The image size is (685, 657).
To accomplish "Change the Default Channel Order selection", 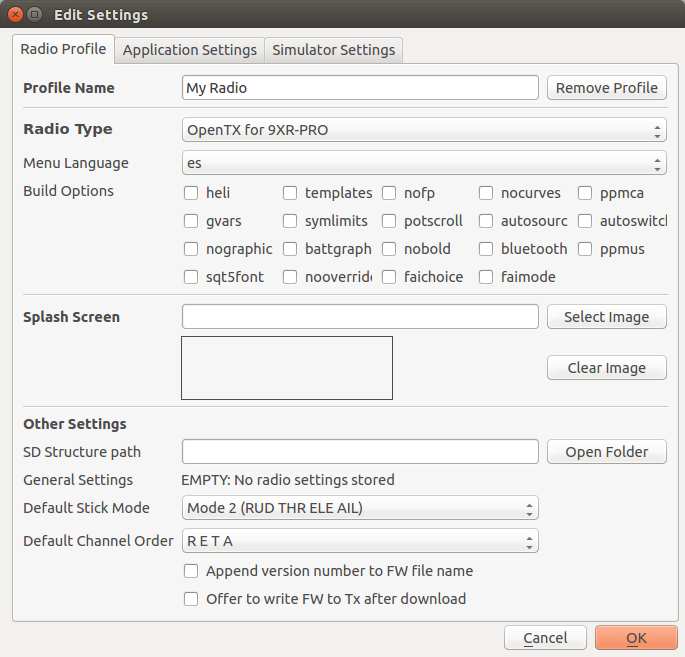I will pyautogui.click(x=360, y=541).
